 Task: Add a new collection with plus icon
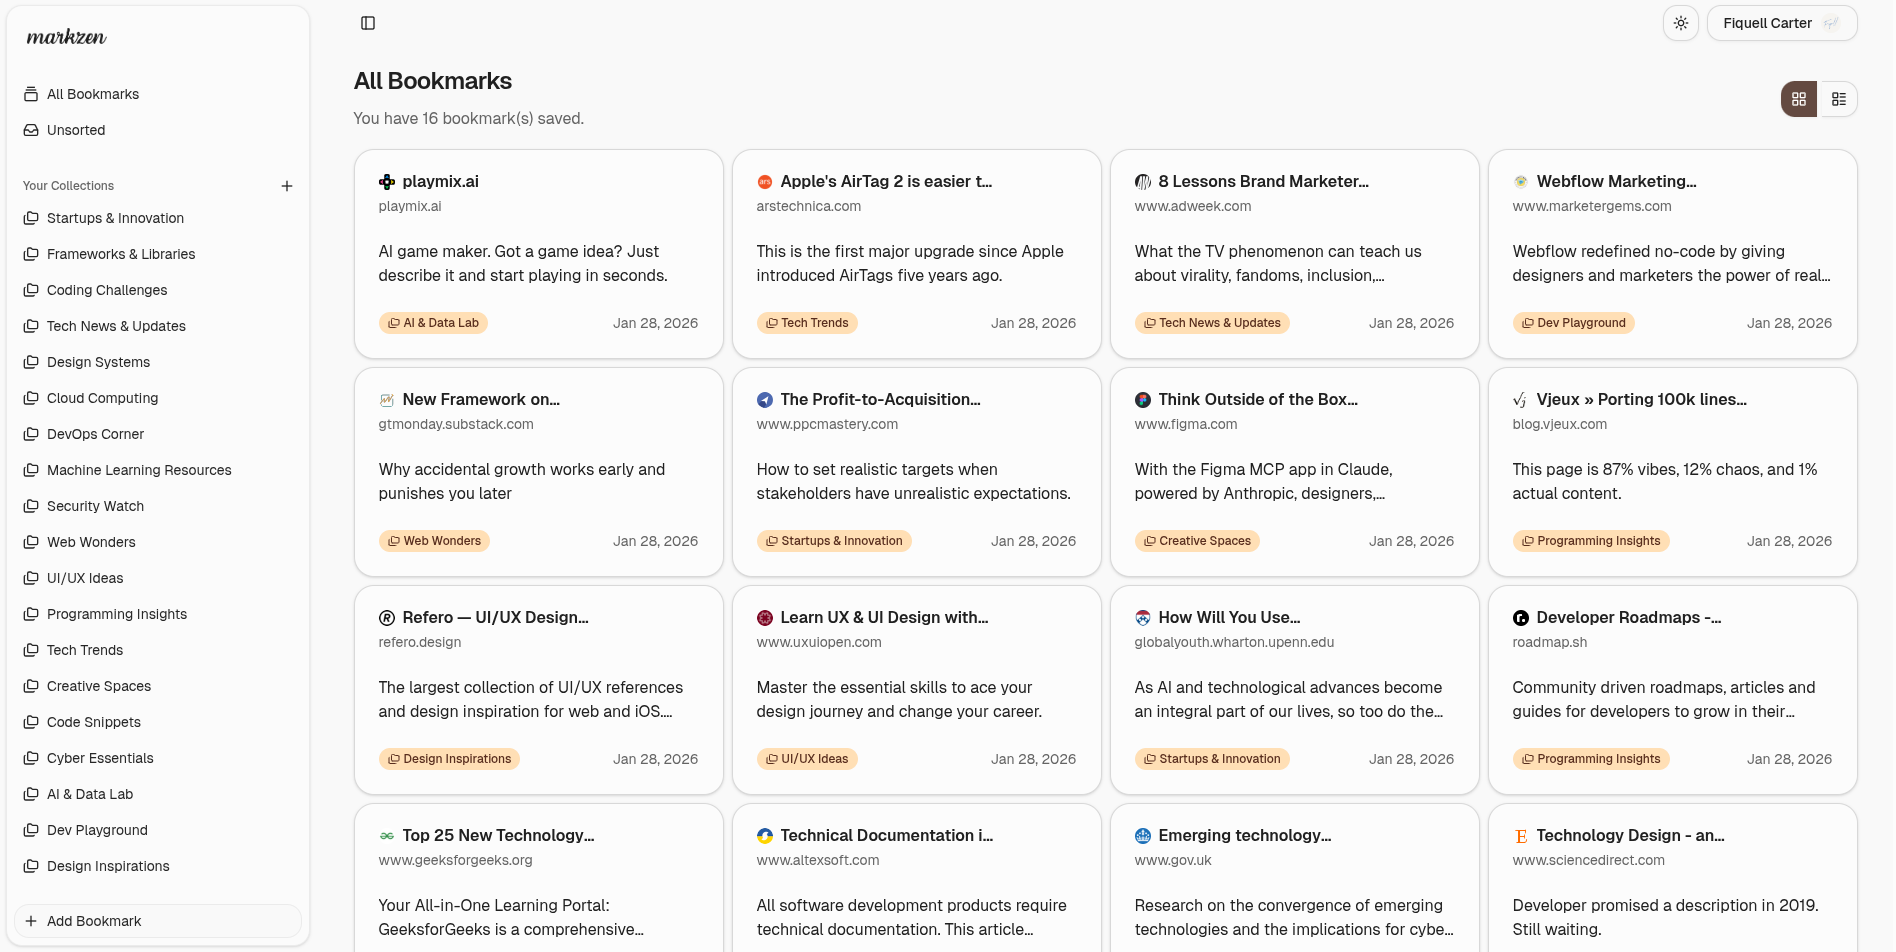click(287, 186)
